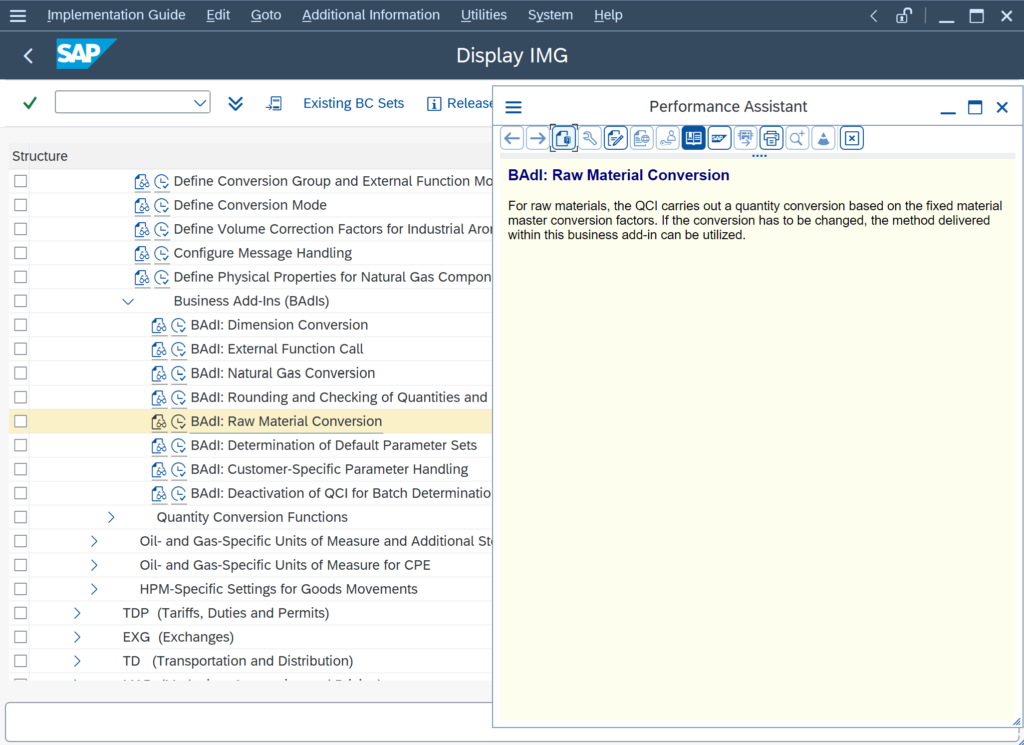Click the 'Structure' column header
The image size is (1024, 745).
click(40, 156)
